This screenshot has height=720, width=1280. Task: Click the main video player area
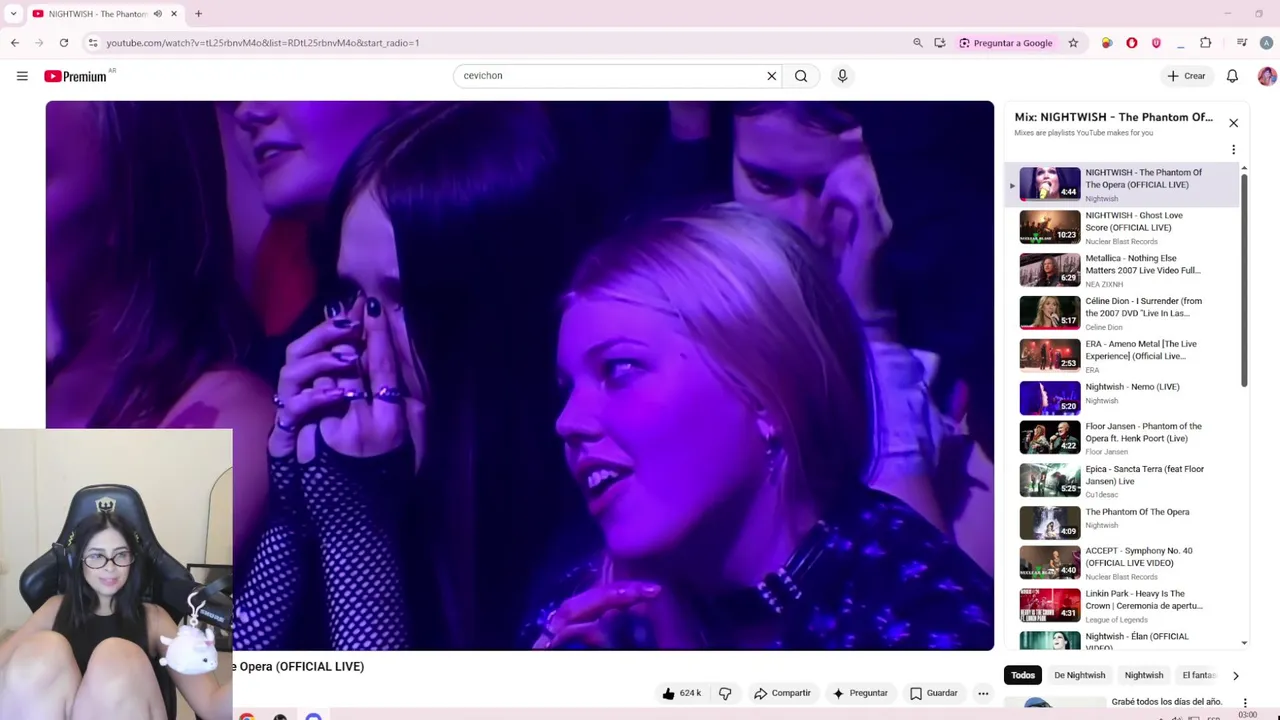pyautogui.click(x=520, y=375)
